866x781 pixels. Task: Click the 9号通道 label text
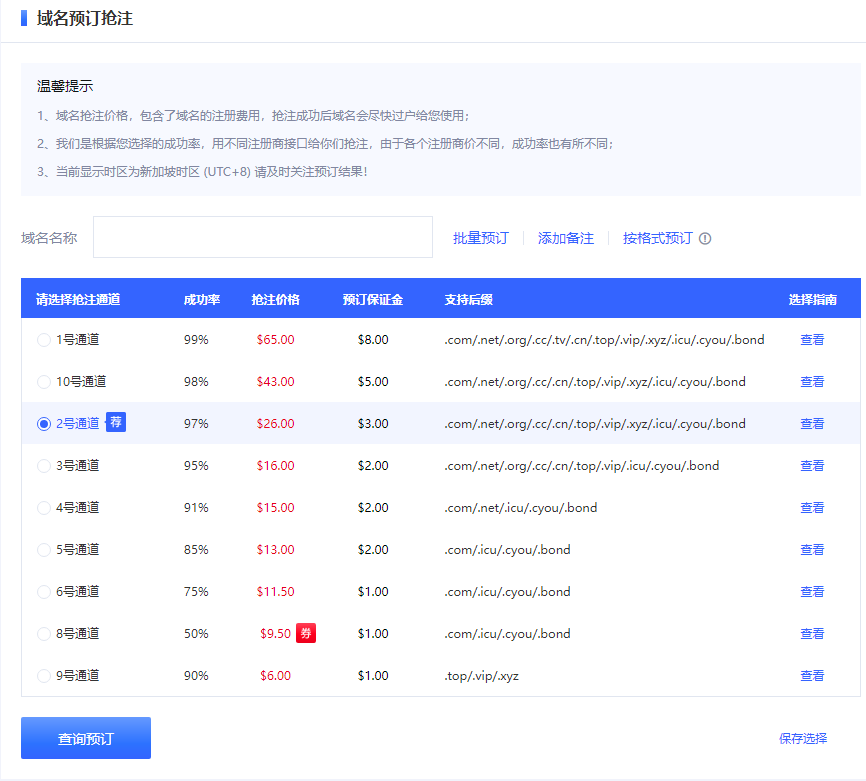(77, 676)
